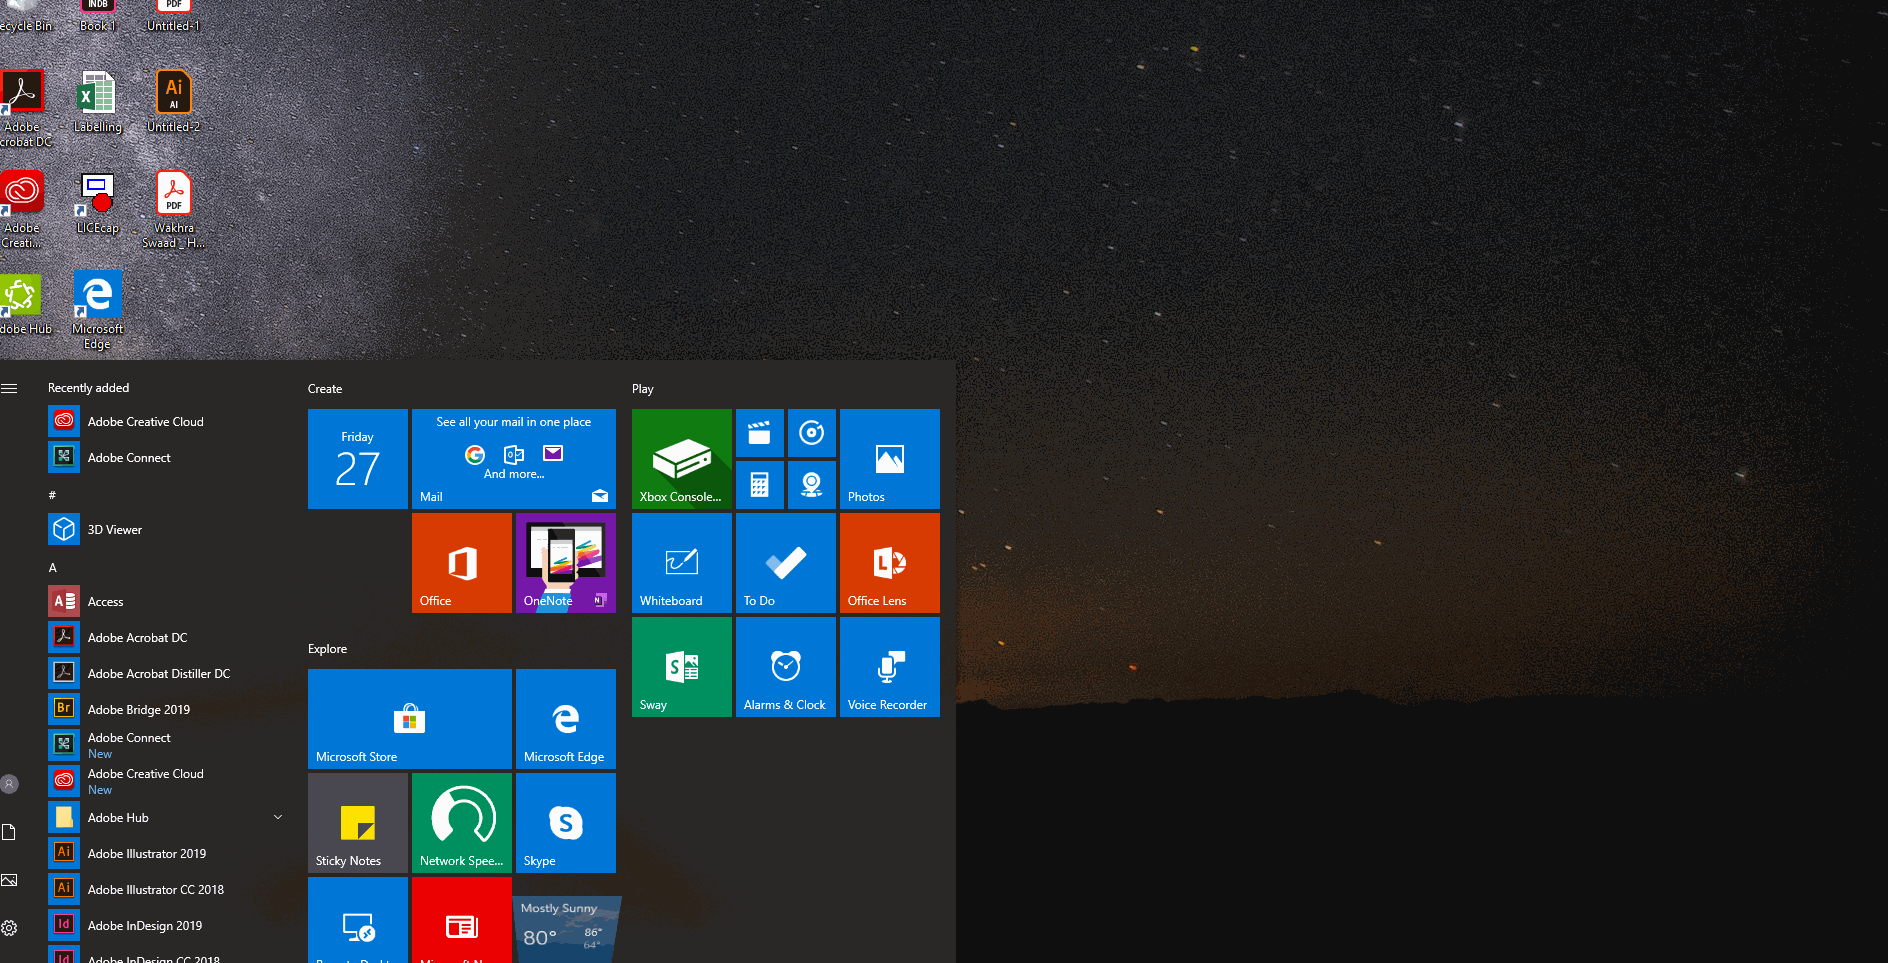Expand the Start menu hamburger button
The image size is (1888, 963).
[x=9, y=388]
